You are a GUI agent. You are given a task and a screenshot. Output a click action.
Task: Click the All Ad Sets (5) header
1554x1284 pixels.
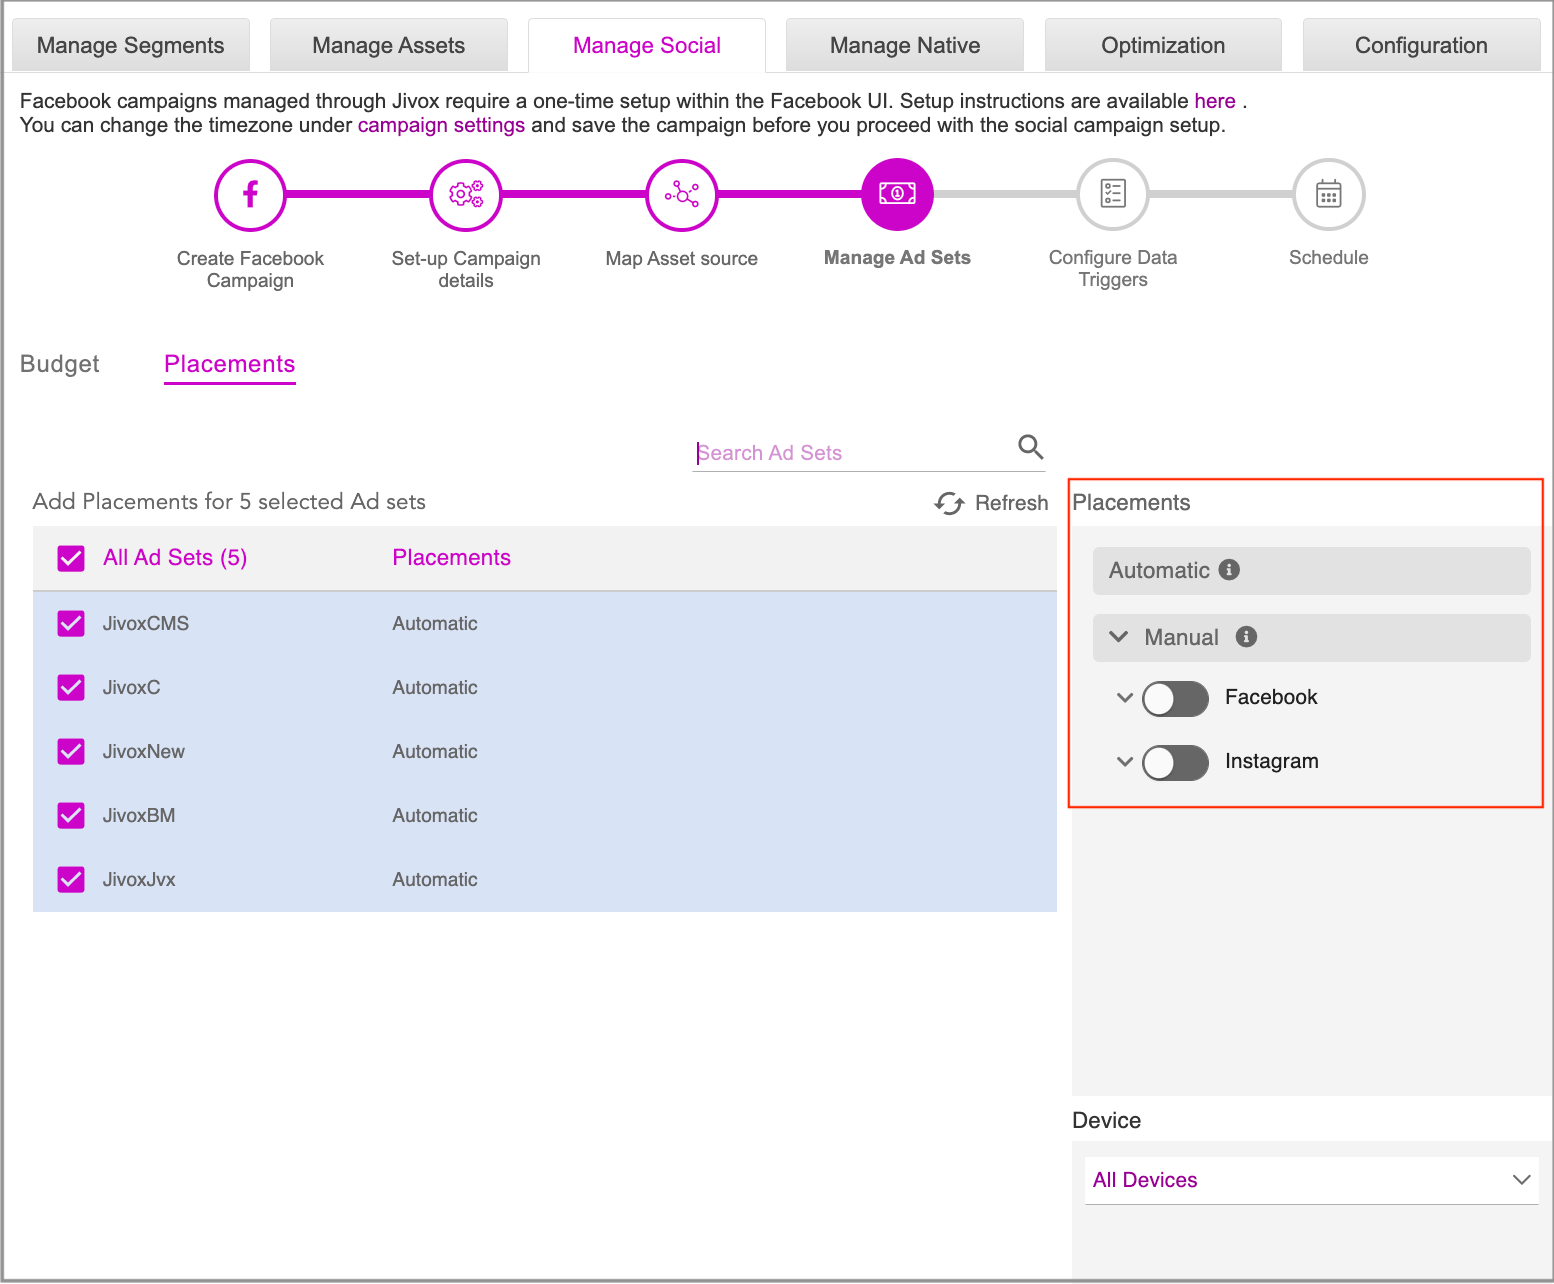coord(175,558)
